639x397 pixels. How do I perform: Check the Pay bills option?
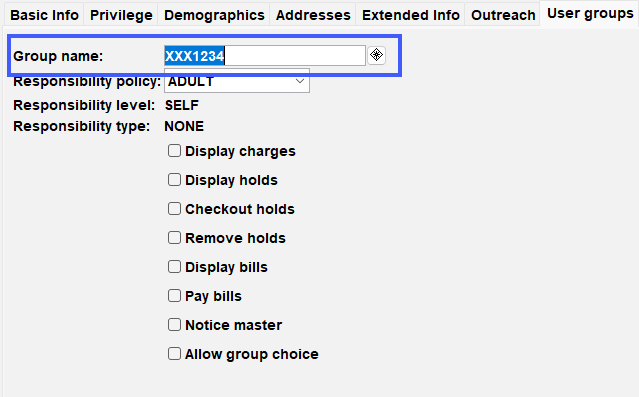pyautogui.click(x=174, y=296)
